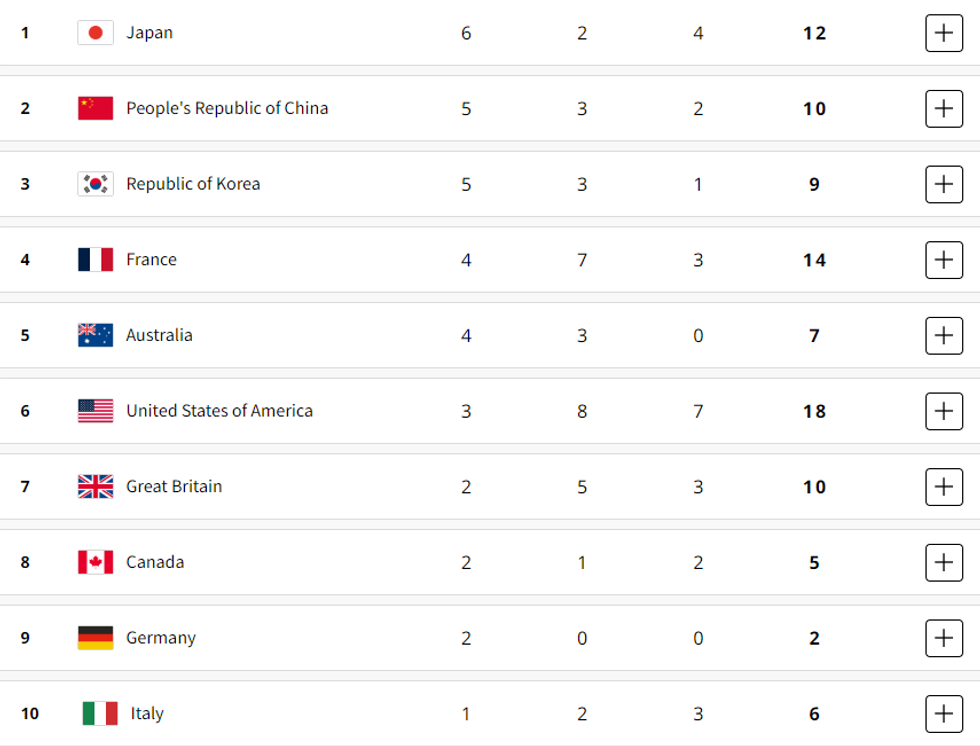The width and height of the screenshot is (980, 746).
Task: Click the France flag icon
Action: tap(96, 260)
